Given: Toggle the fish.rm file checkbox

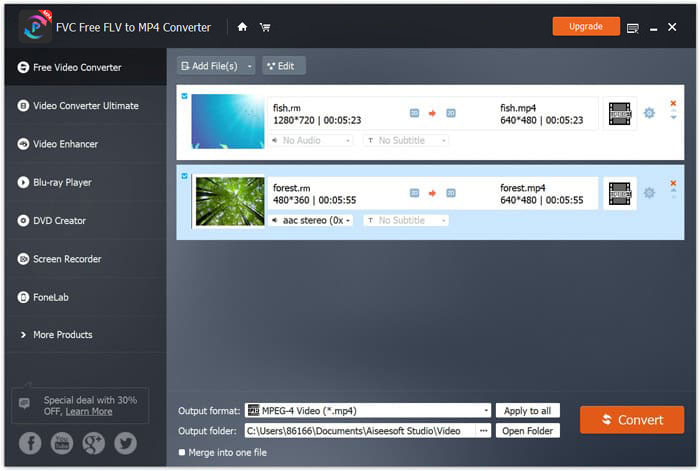Looking at the screenshot, I should tap(184, 96).
